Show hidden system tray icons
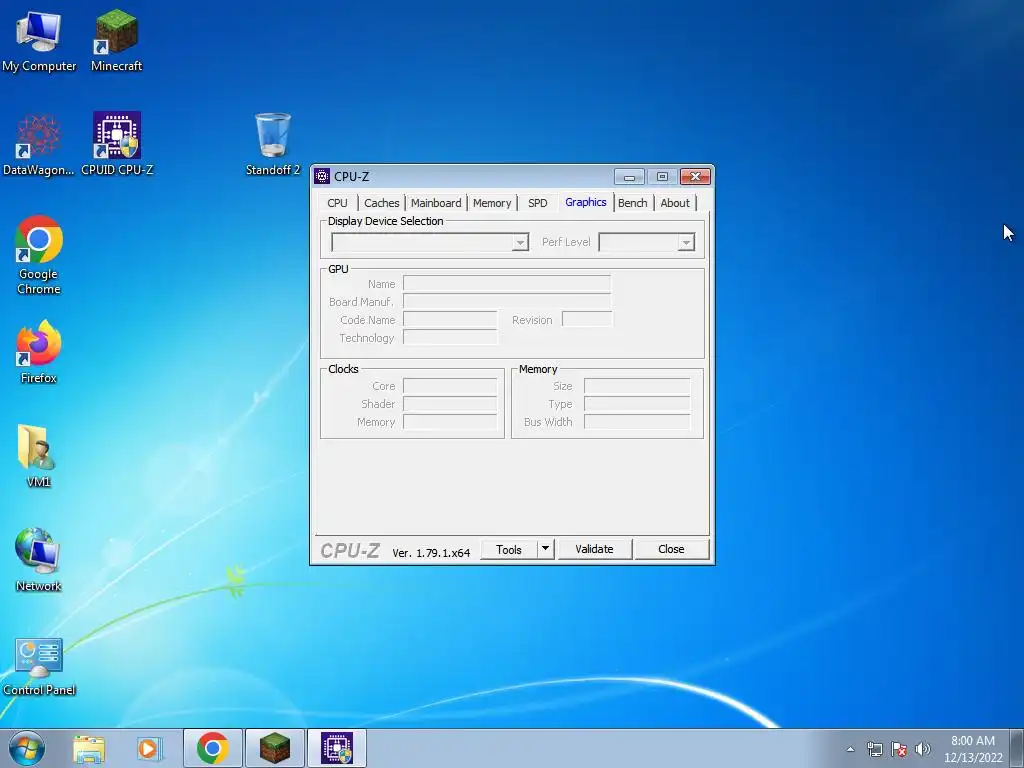 [x=850, y=749]
